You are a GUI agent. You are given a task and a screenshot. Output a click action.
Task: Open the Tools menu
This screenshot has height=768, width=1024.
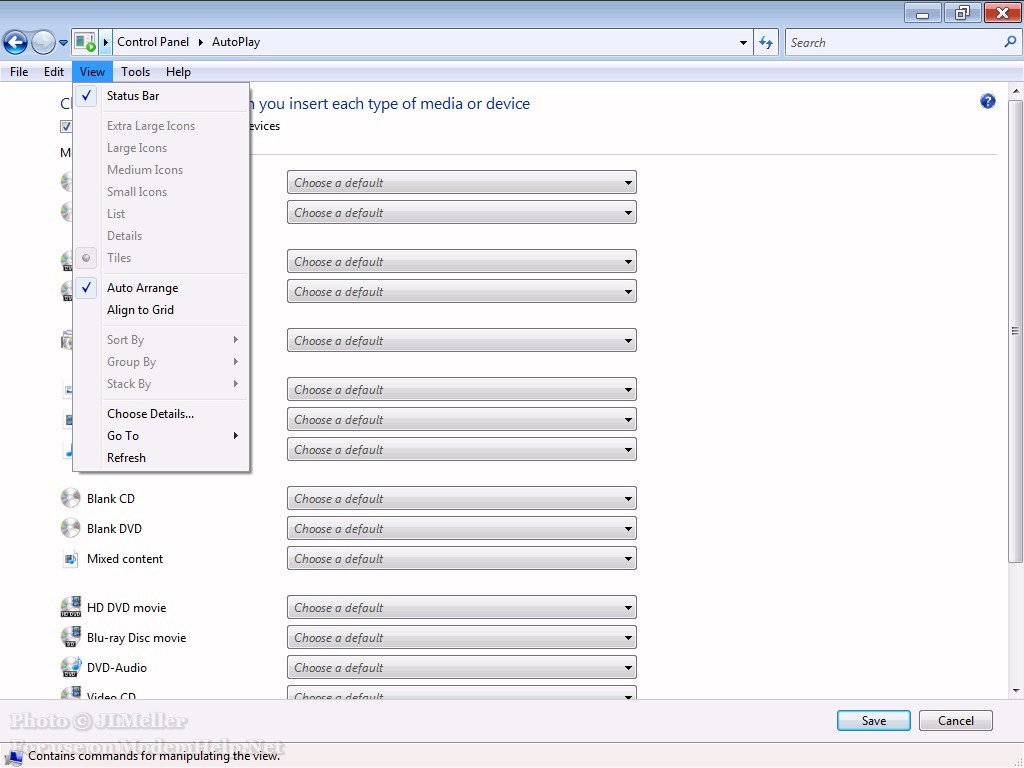135,72
